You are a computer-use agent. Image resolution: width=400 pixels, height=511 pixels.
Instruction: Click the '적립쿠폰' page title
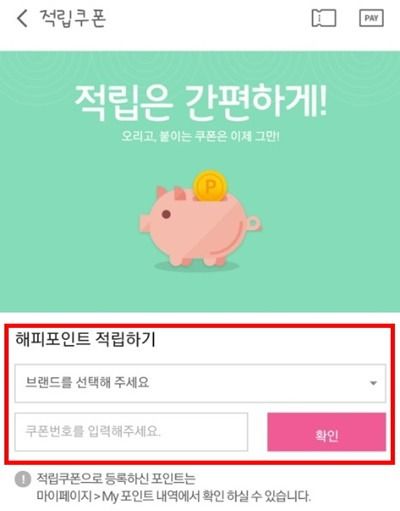[73, 18]
